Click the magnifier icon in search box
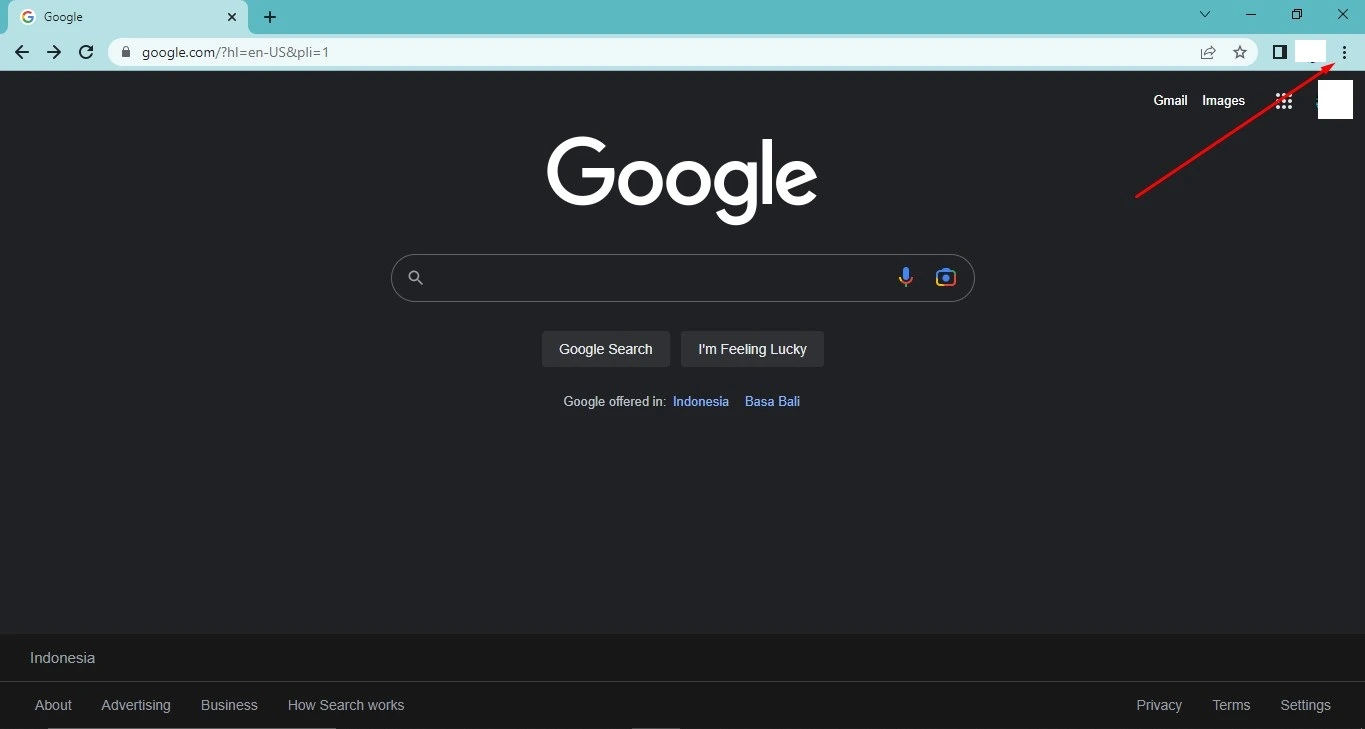Image resolution: width=1365 pixels, height=729 pixels. click(x=416, y=277)
